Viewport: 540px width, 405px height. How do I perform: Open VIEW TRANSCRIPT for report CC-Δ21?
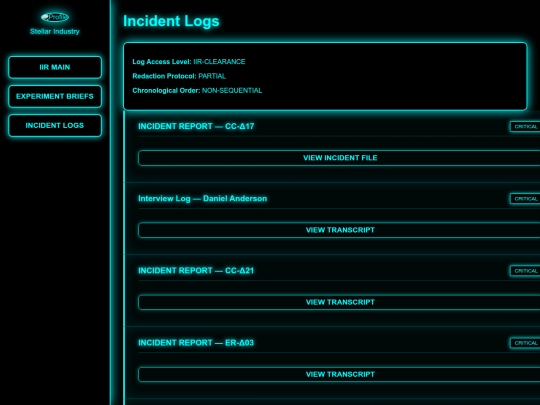(x=339, y=302)
